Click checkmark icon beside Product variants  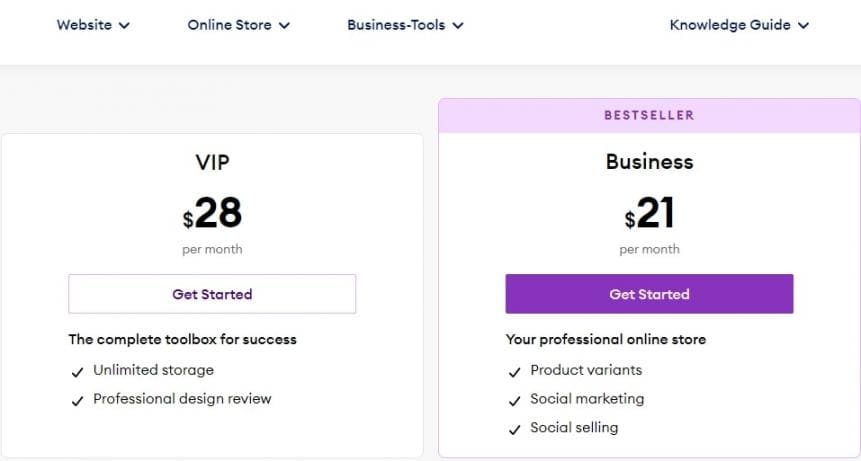tap(514, 372)
